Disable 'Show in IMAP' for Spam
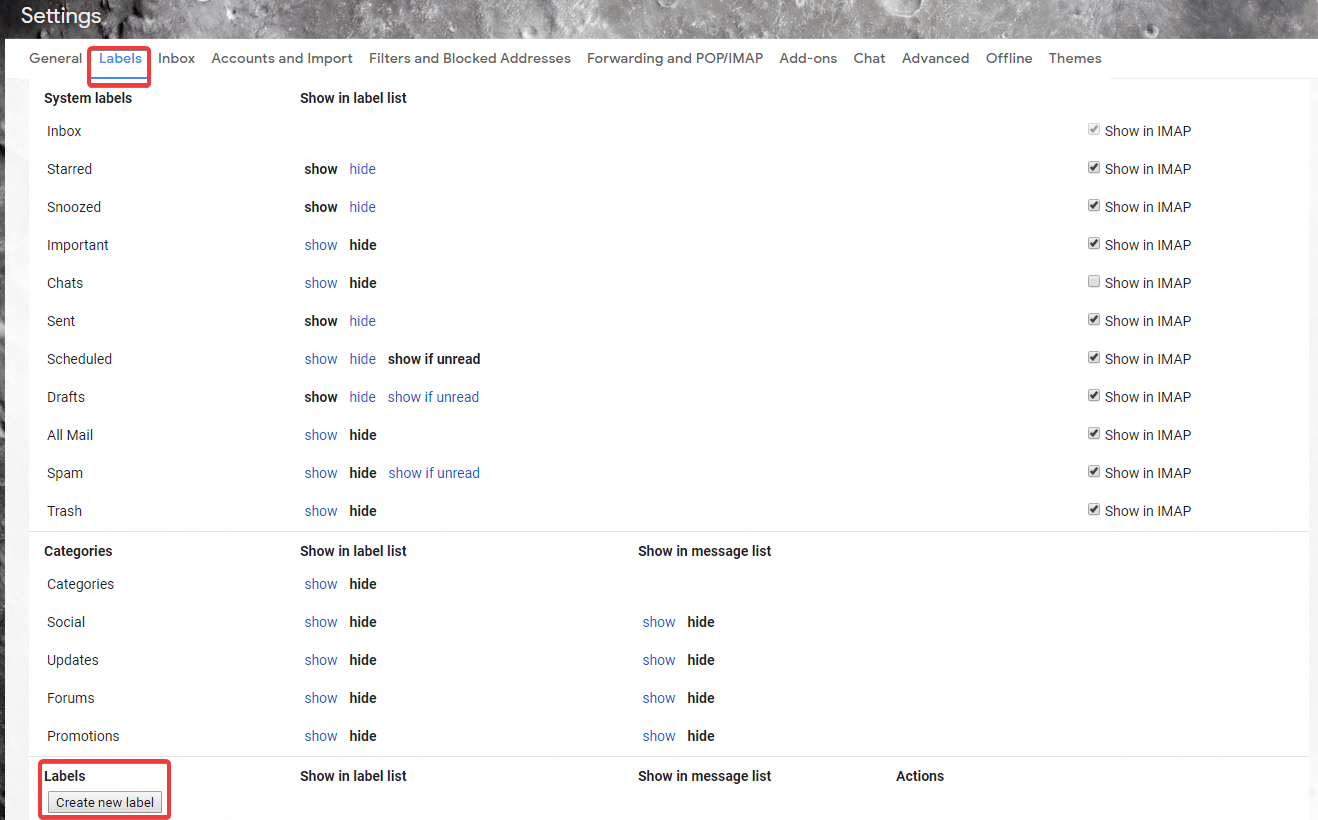Screen dimensions: 1318x820 (1093, 471)
